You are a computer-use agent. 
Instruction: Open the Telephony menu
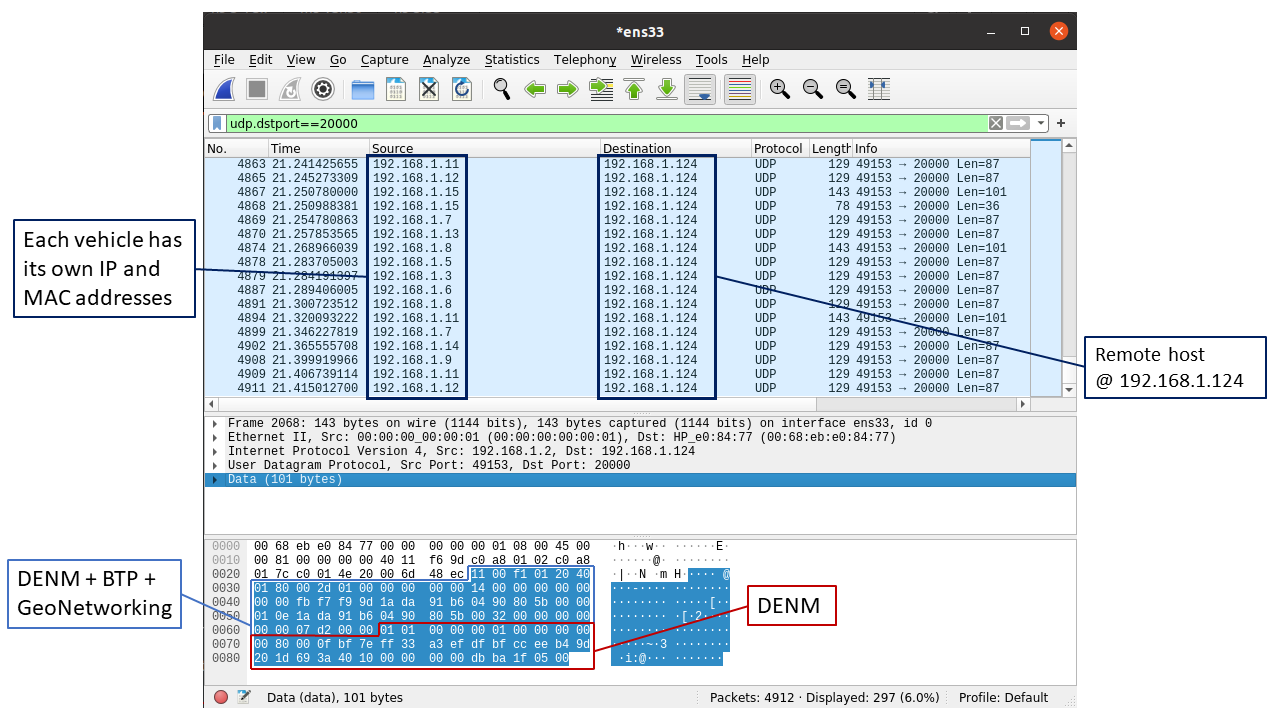coord(585,60)
